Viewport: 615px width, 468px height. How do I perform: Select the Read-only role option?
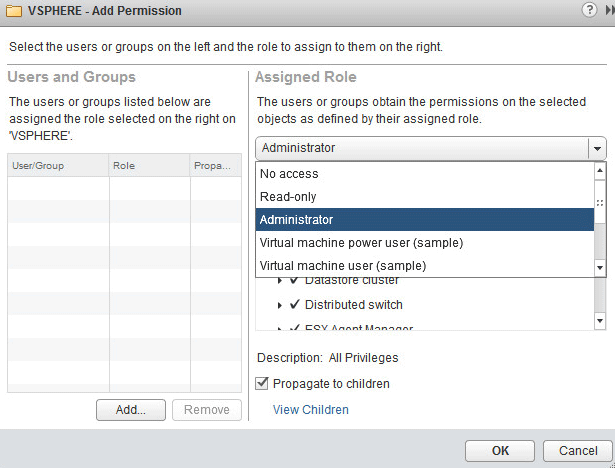coord(425,197)
